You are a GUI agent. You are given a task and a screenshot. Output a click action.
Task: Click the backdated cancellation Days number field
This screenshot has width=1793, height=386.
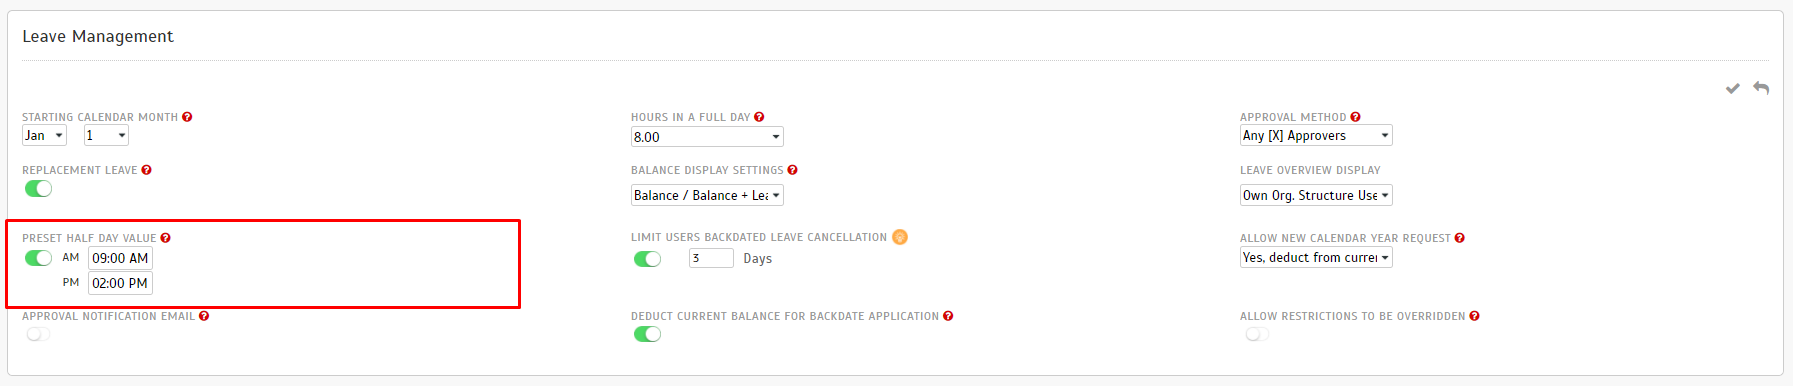pos(711,258)
